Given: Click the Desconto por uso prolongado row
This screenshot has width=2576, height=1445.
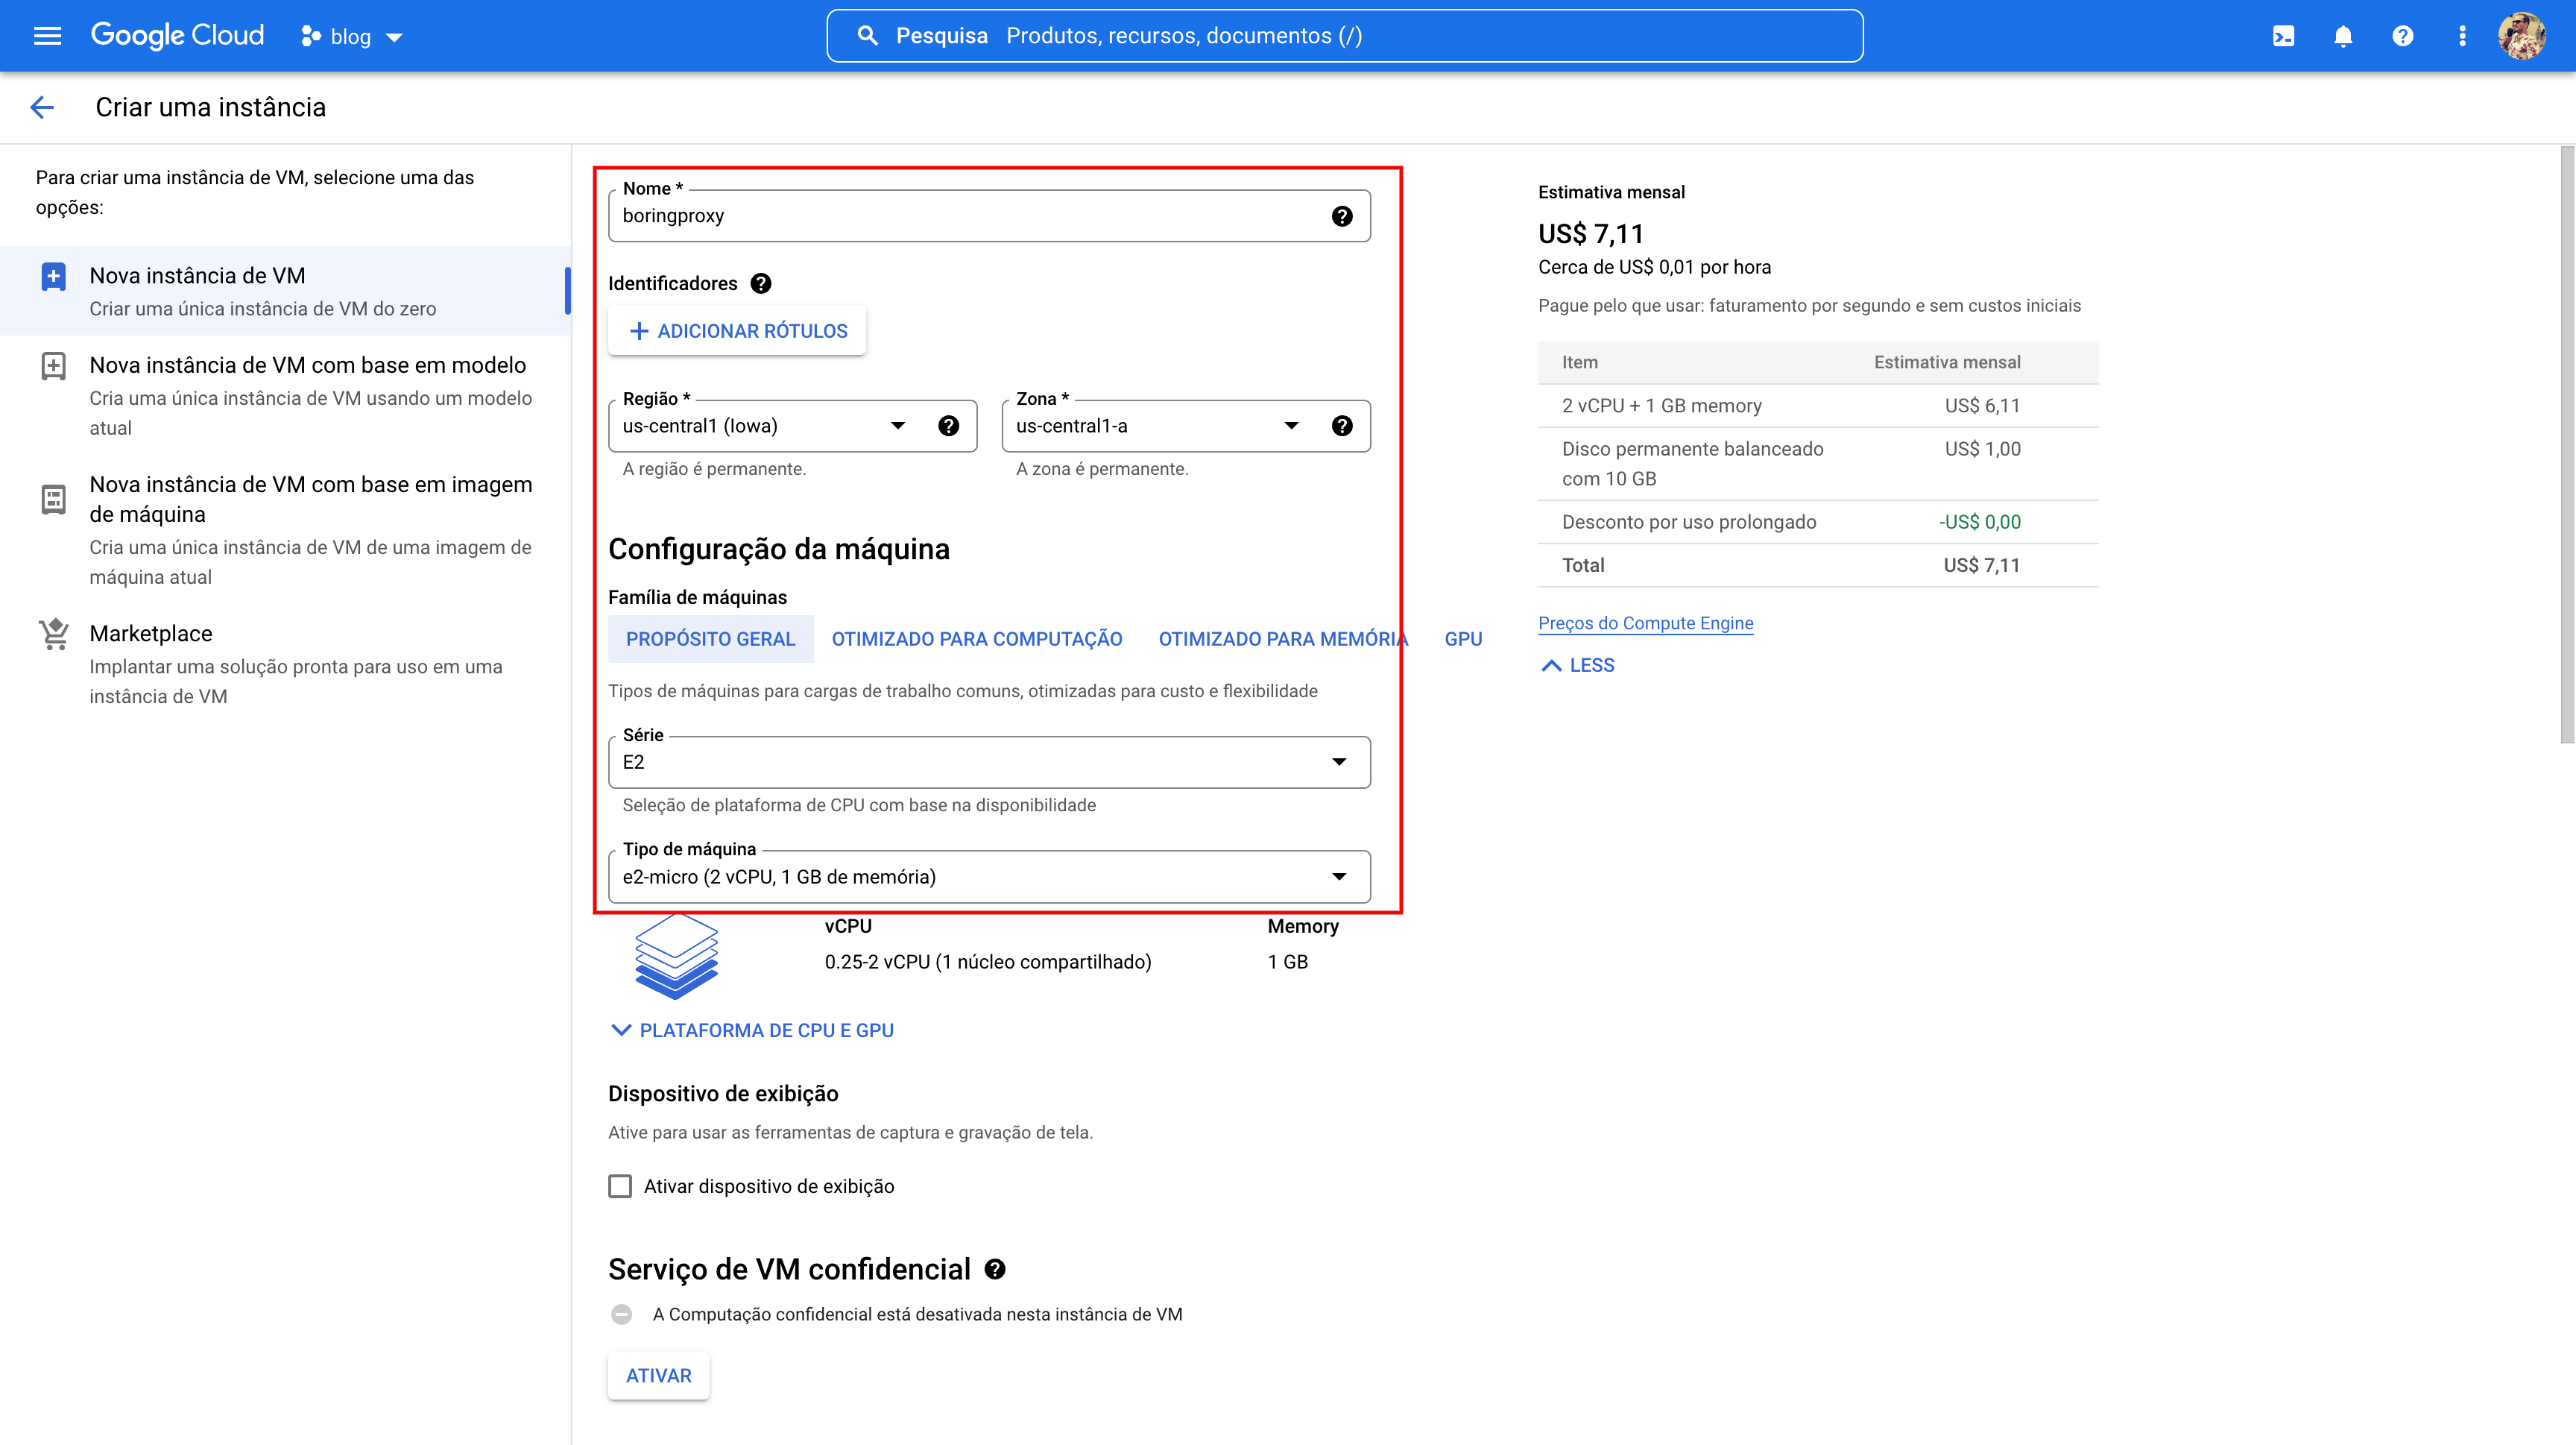Looking at the screenshot, I should pyautogui.click(x=1817, y=522).
